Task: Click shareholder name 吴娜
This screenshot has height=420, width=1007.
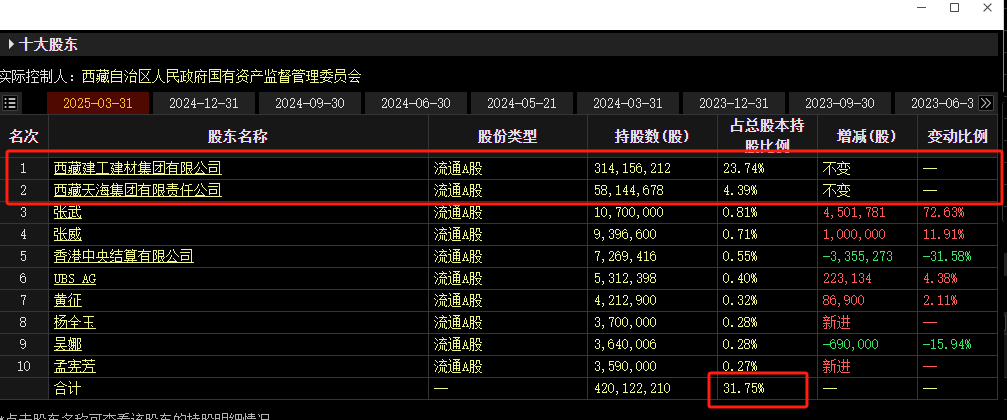Action: (x=67, y=344)
